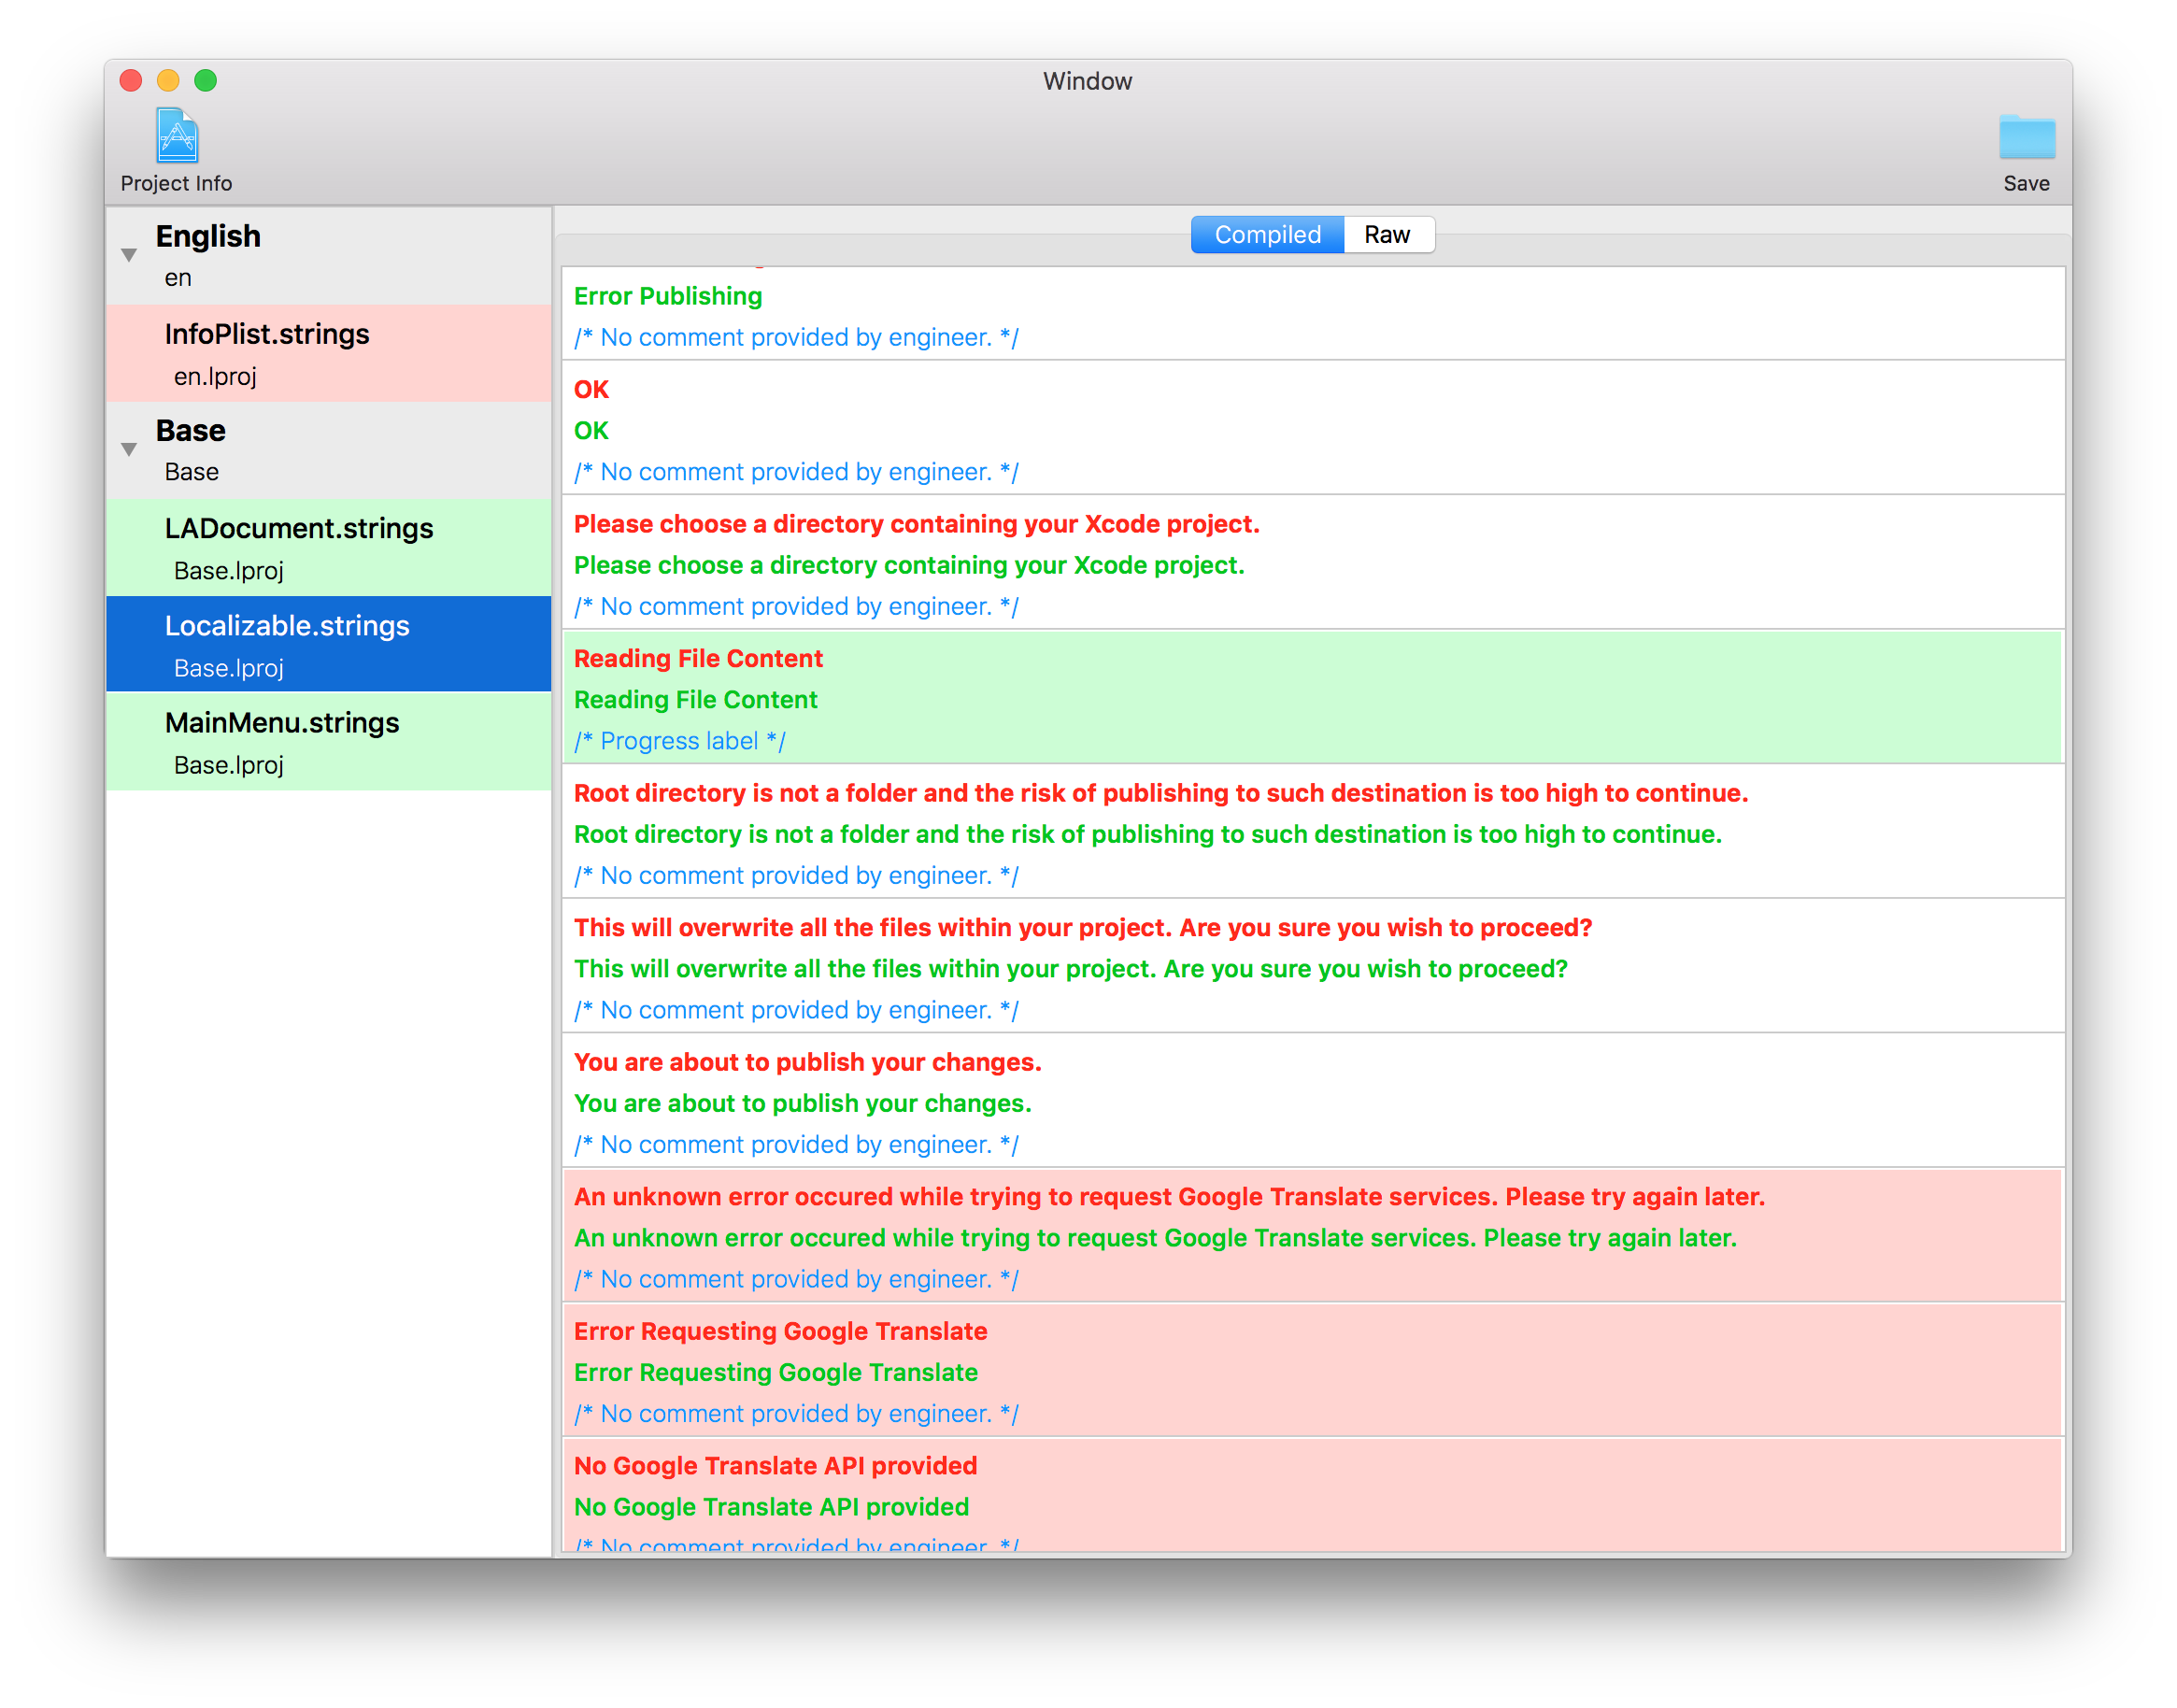Switch to the Compiled view segment
Screen dimensions: 2177x1708
1266,235
